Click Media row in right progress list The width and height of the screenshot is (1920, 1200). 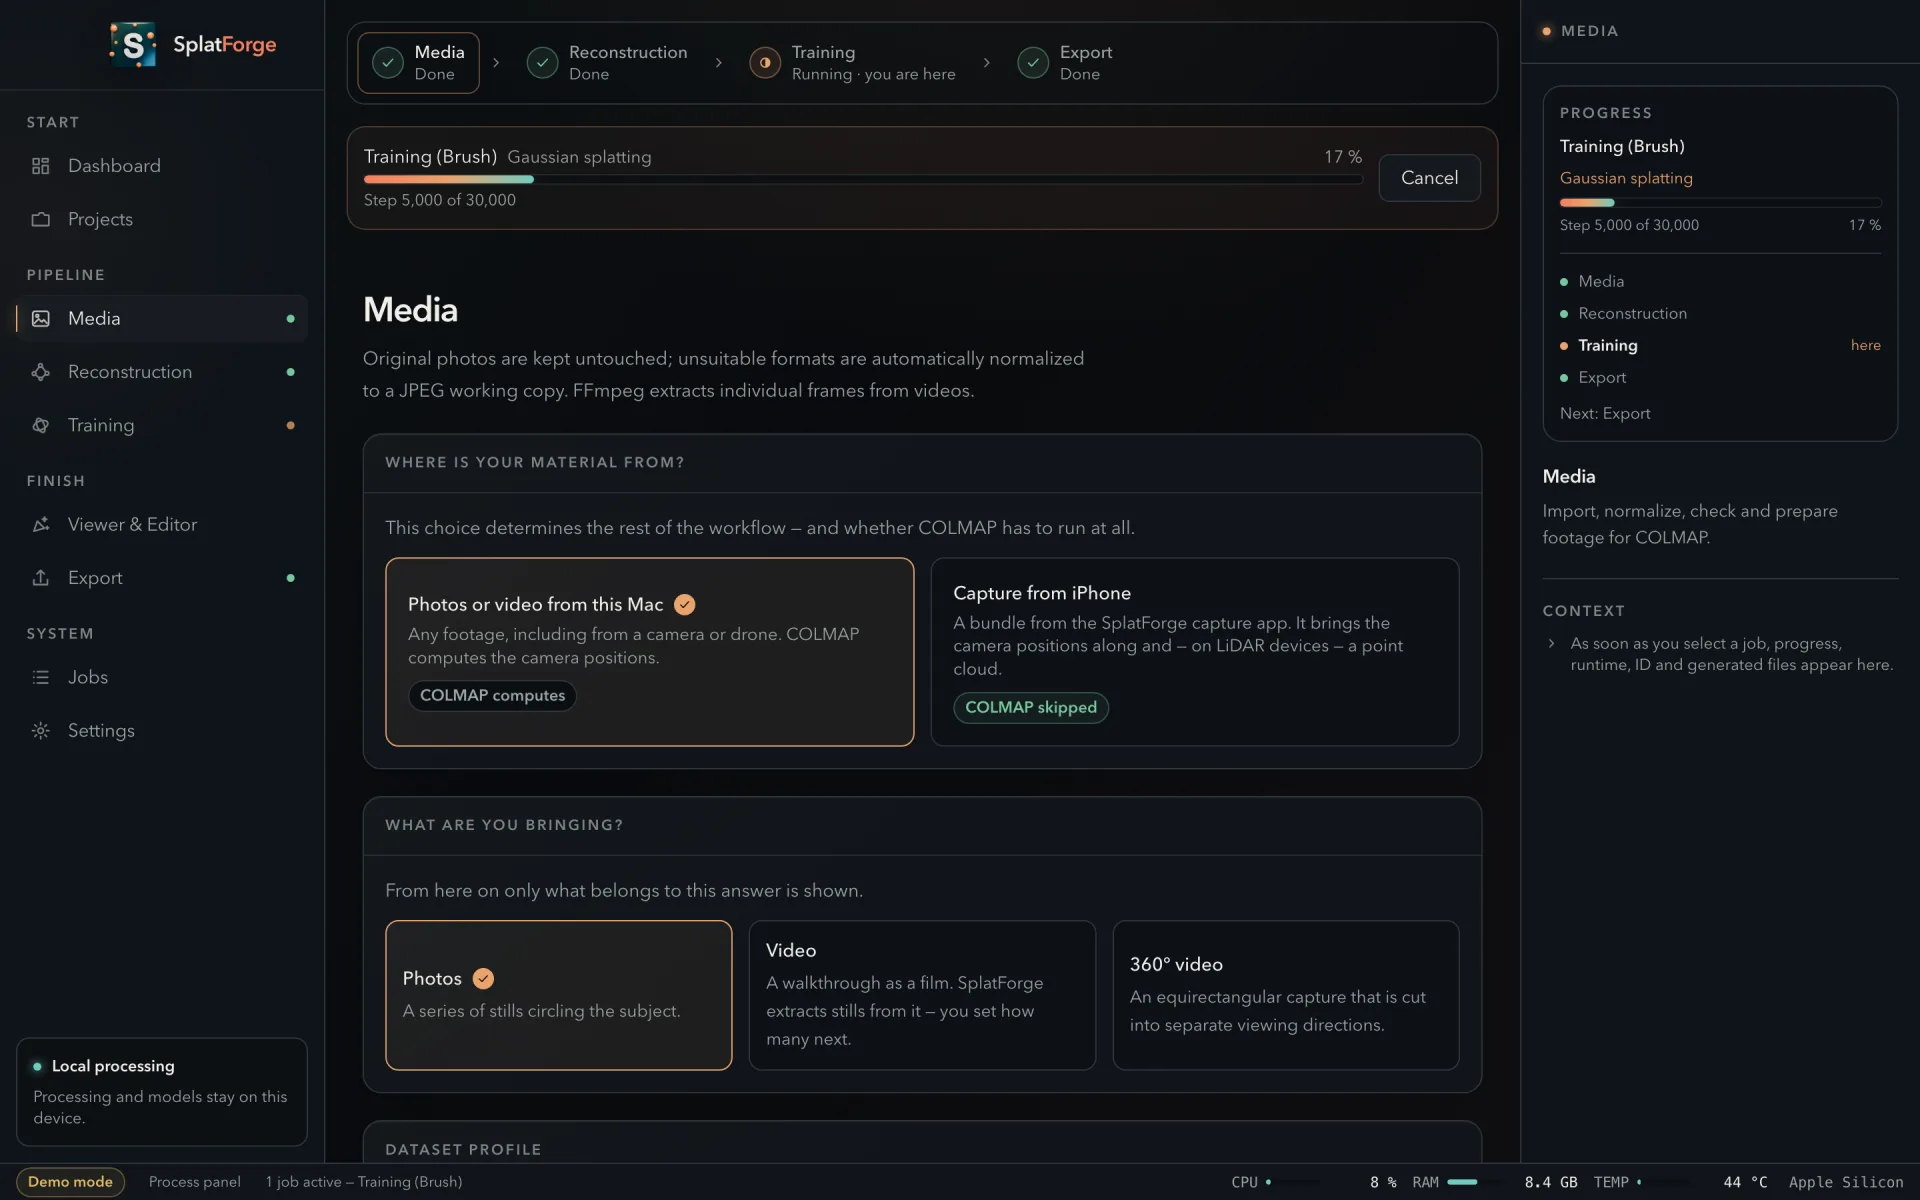(1720, 281)
